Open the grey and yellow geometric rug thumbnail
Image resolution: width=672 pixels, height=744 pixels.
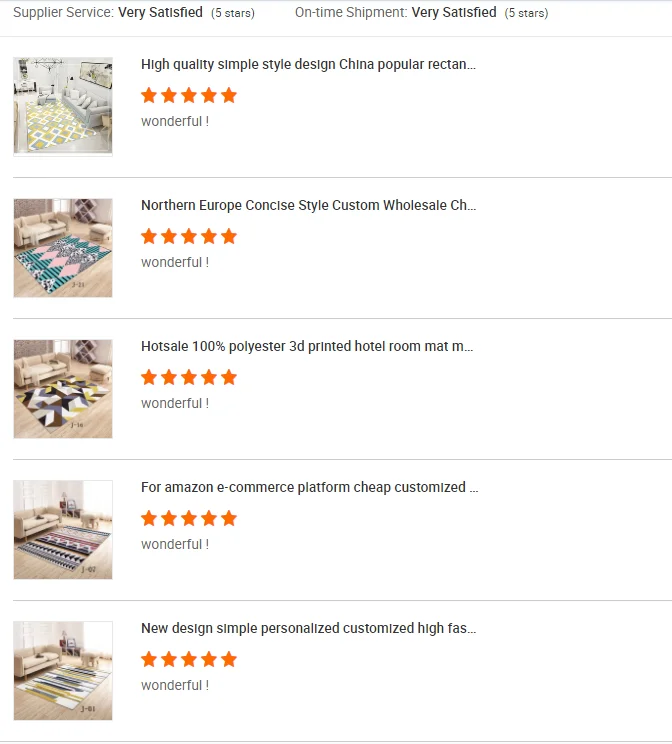[x=63, y=670]
